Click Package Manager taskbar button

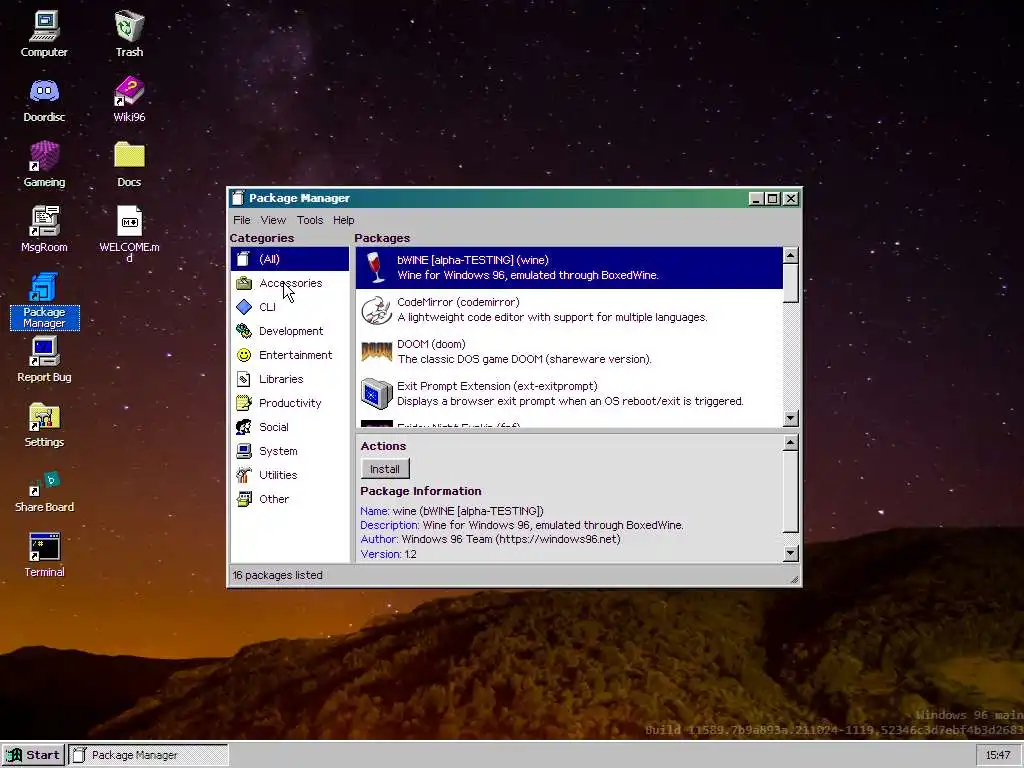tap(149, 755)
